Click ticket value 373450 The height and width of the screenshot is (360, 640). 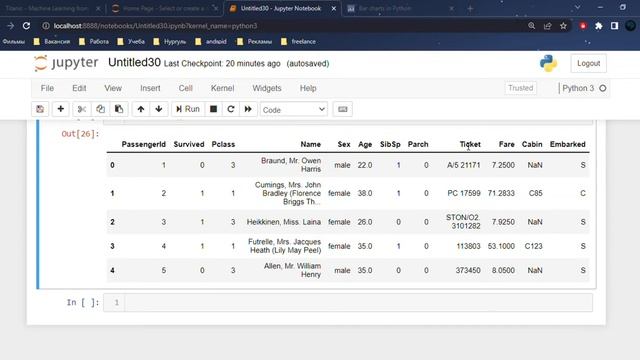click(468, 270)
